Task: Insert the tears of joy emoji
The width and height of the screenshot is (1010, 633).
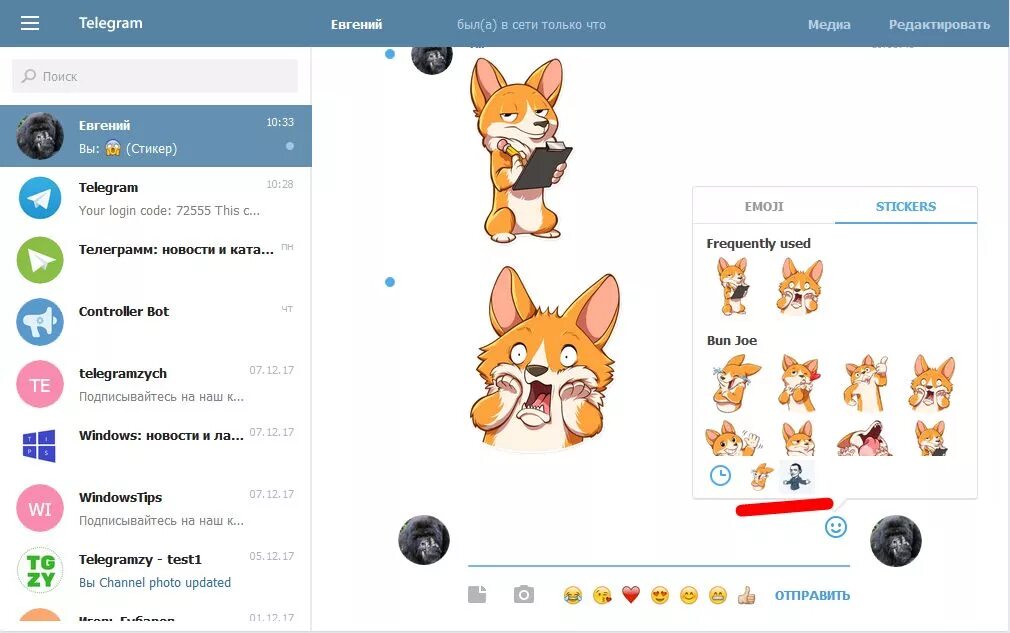Action: [573, 595]
